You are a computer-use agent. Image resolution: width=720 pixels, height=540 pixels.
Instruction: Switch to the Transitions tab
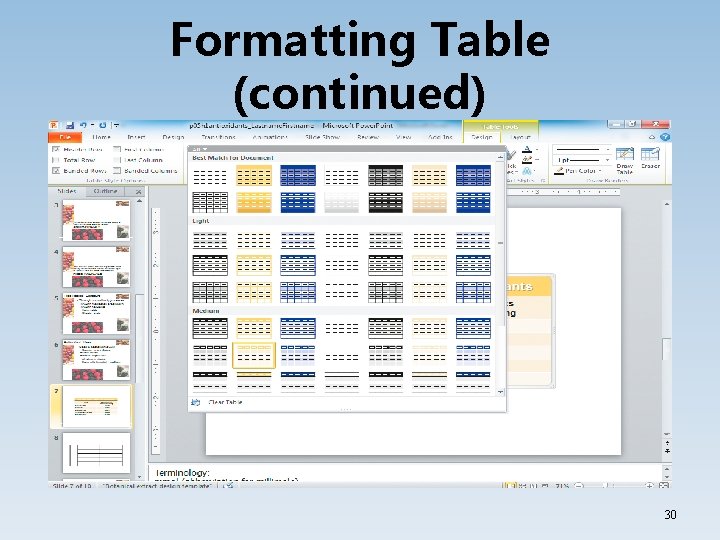coord(218,137)
